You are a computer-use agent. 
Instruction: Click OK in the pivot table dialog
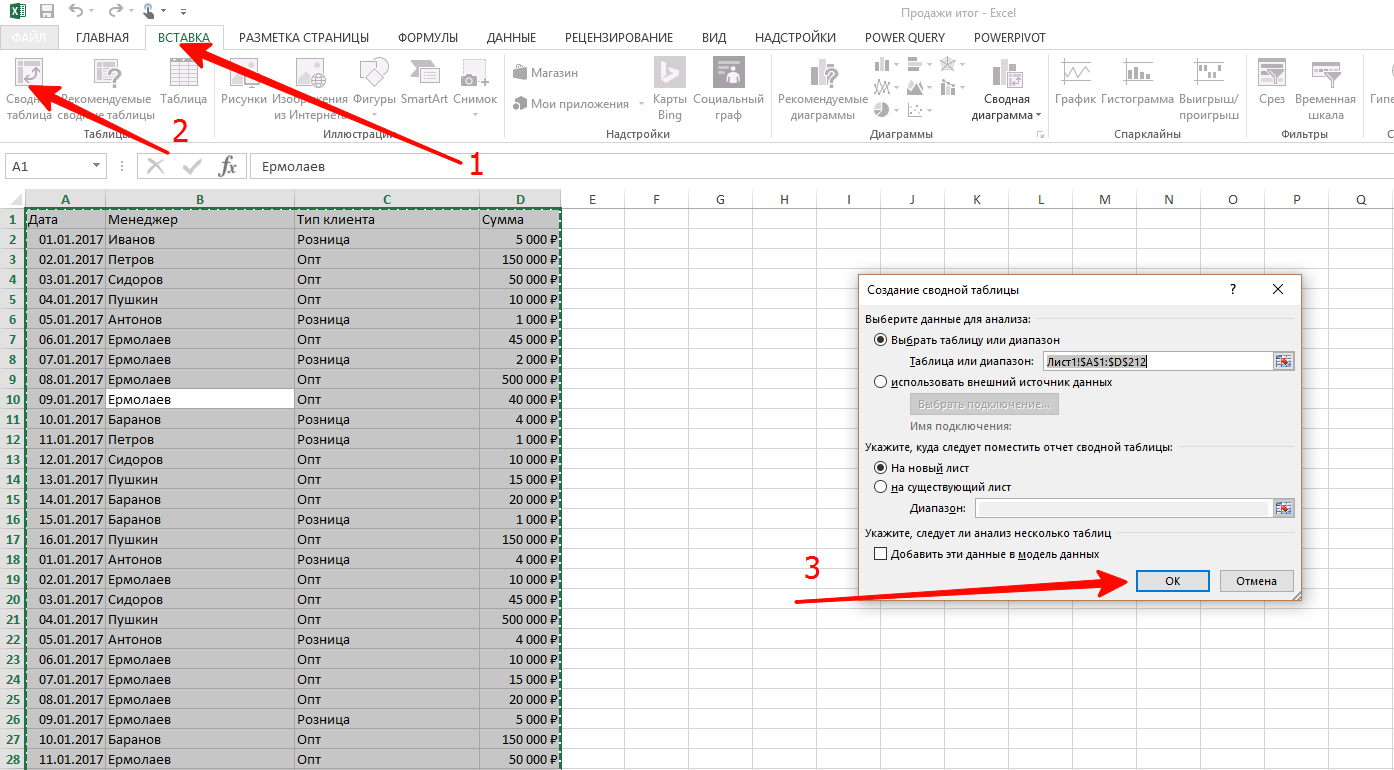pyautogui.click(x=1173, y=581)
